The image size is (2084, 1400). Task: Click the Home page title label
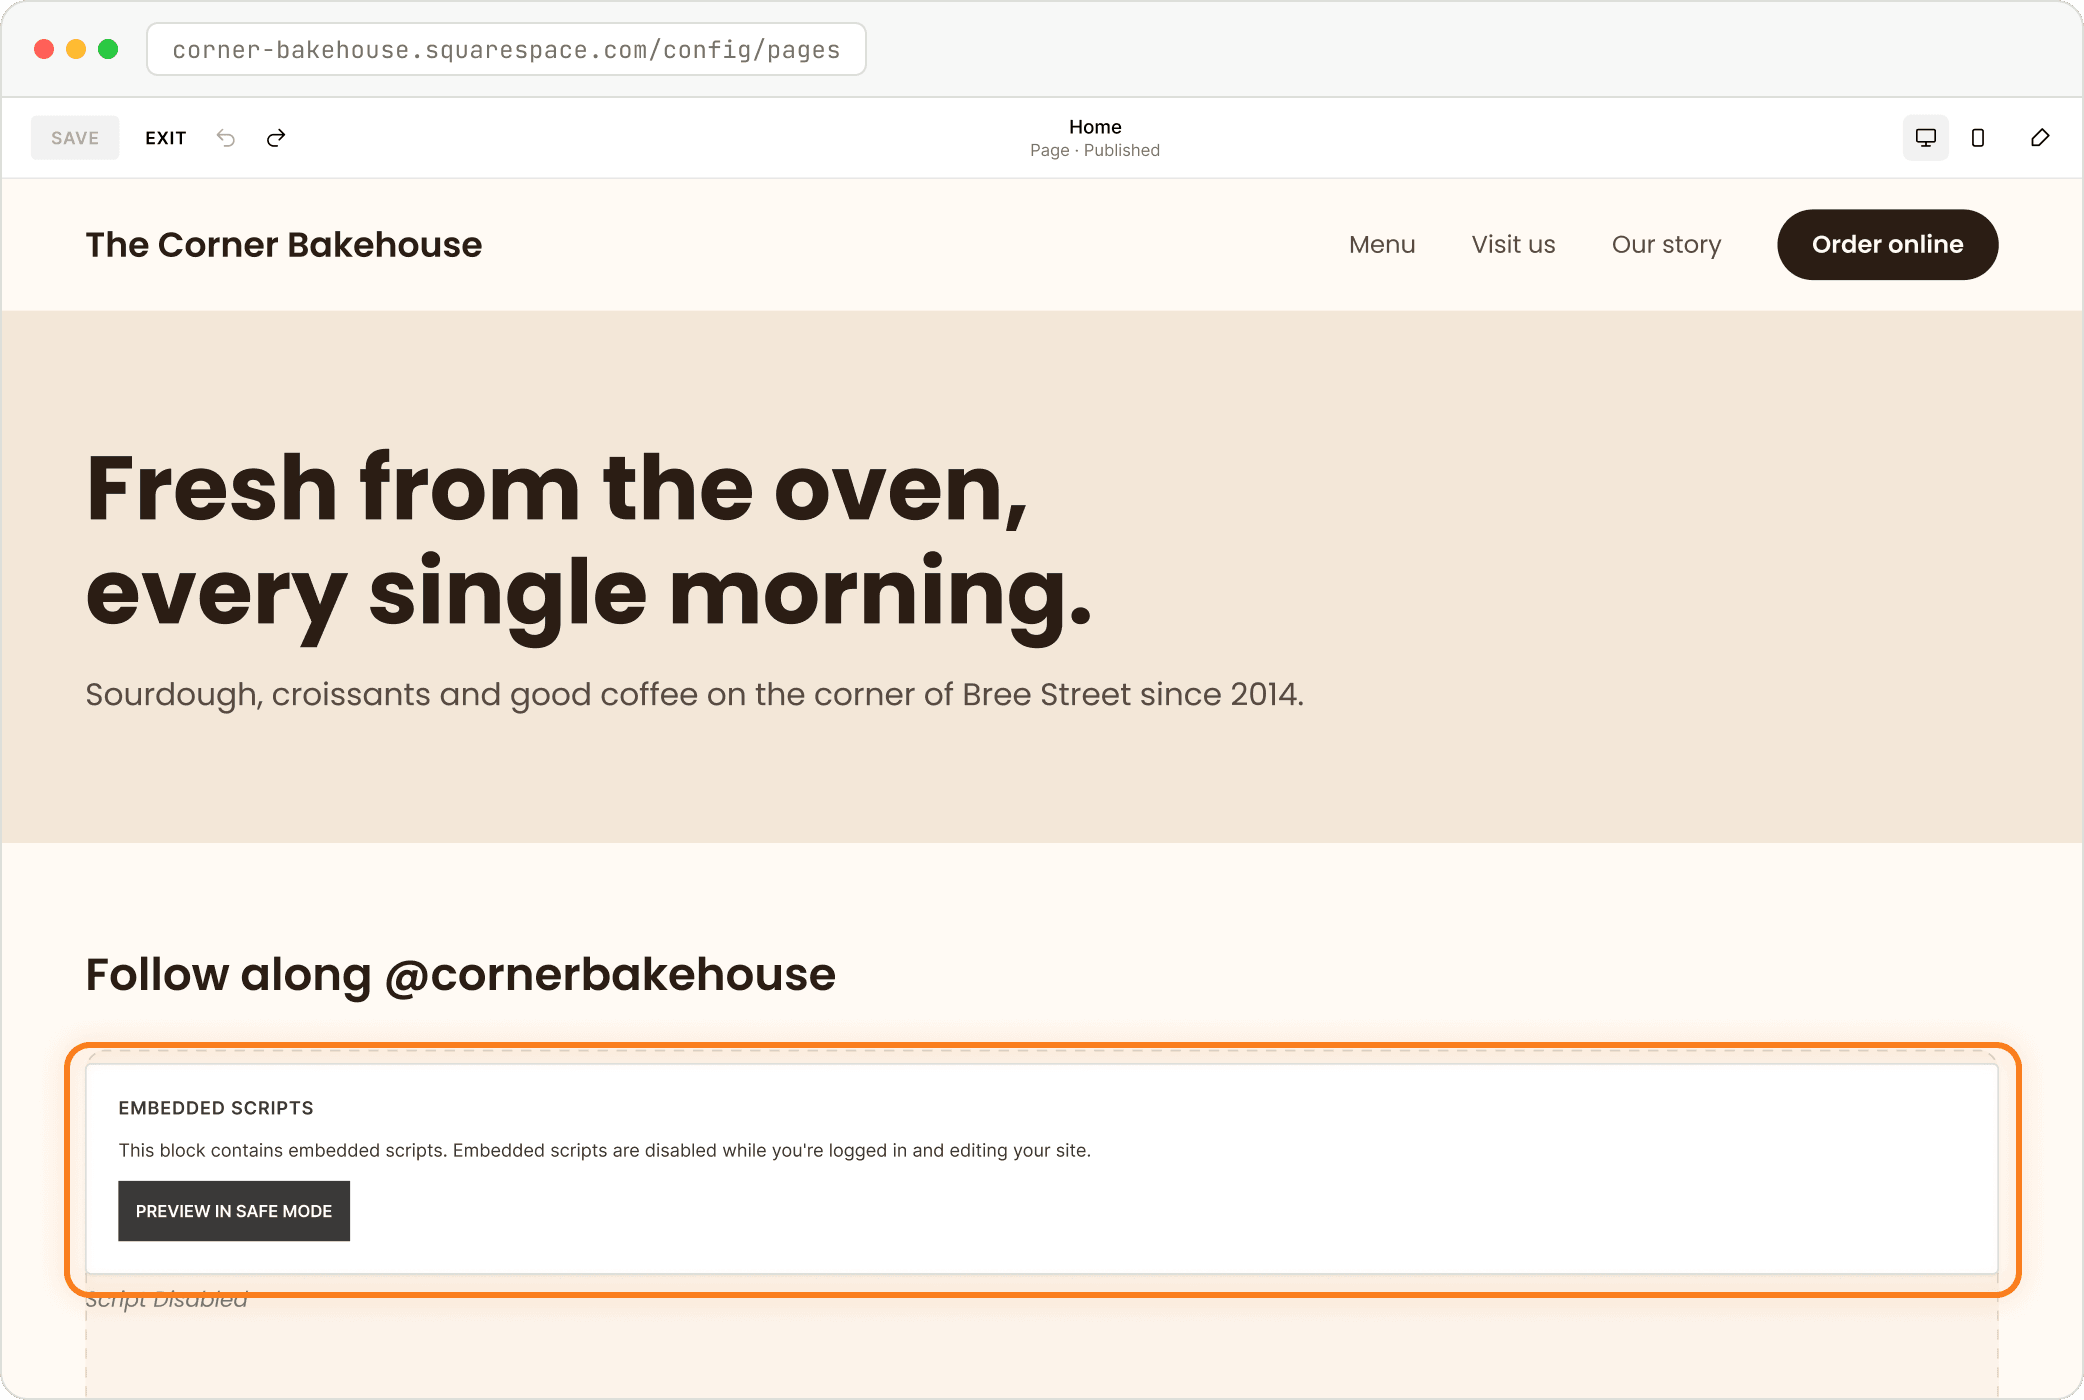[1095, 127]
